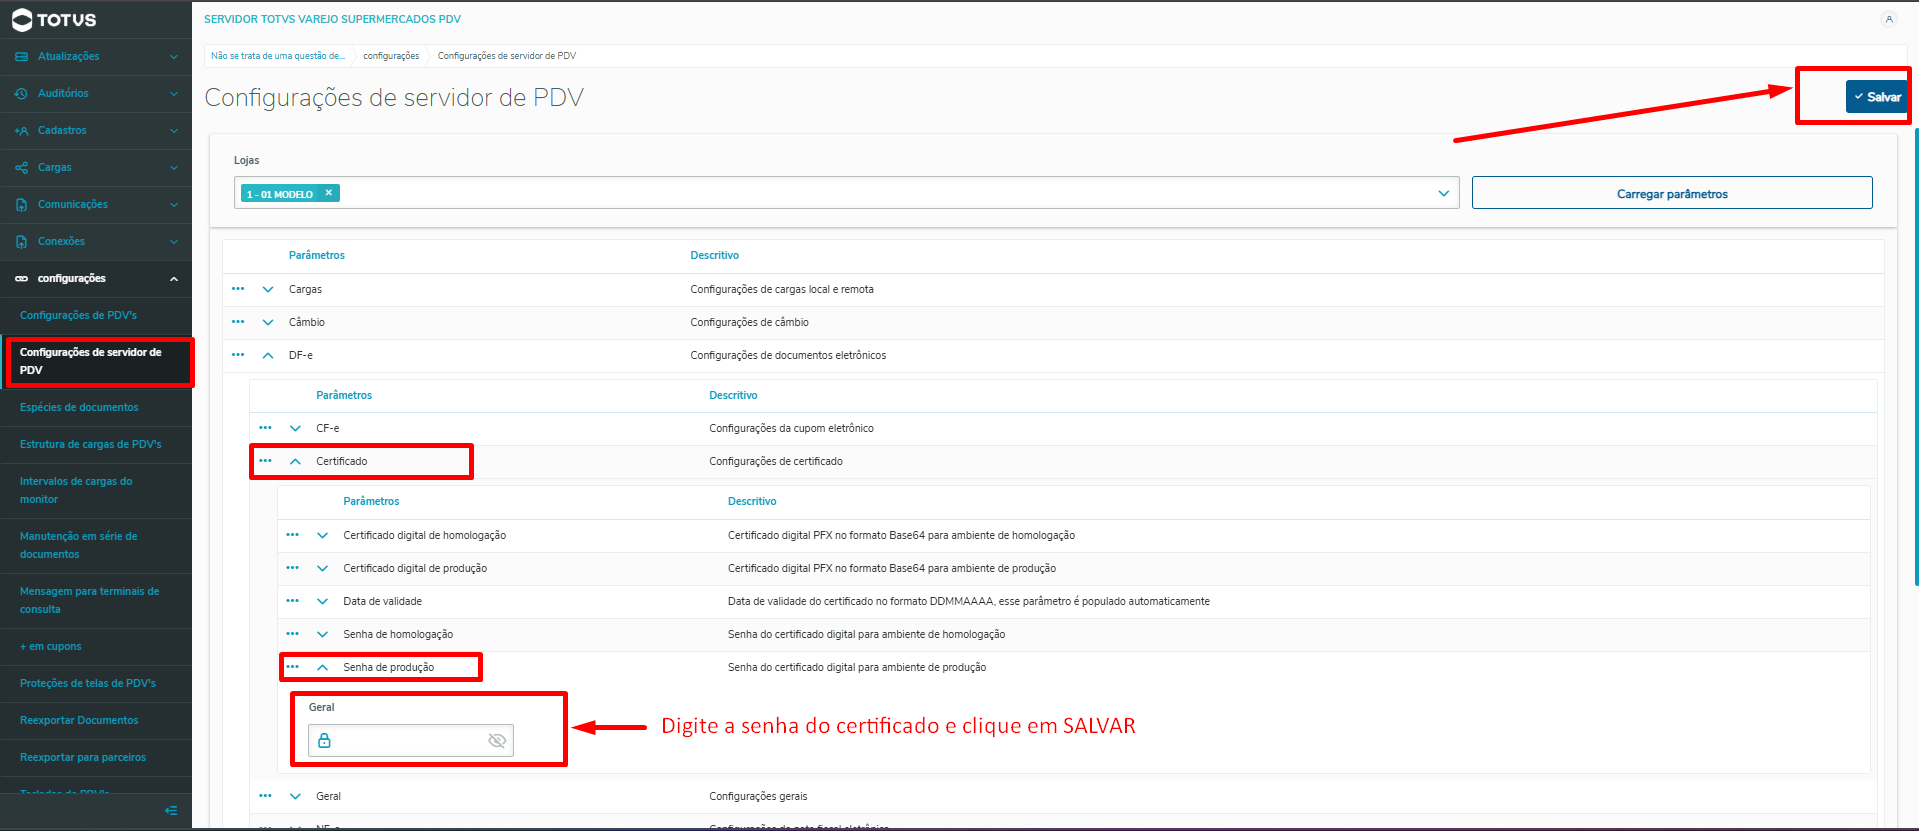Expand the Senha de homologação chevron
This screenshot has height=831, width=1919.
click(x=322, y=634)
